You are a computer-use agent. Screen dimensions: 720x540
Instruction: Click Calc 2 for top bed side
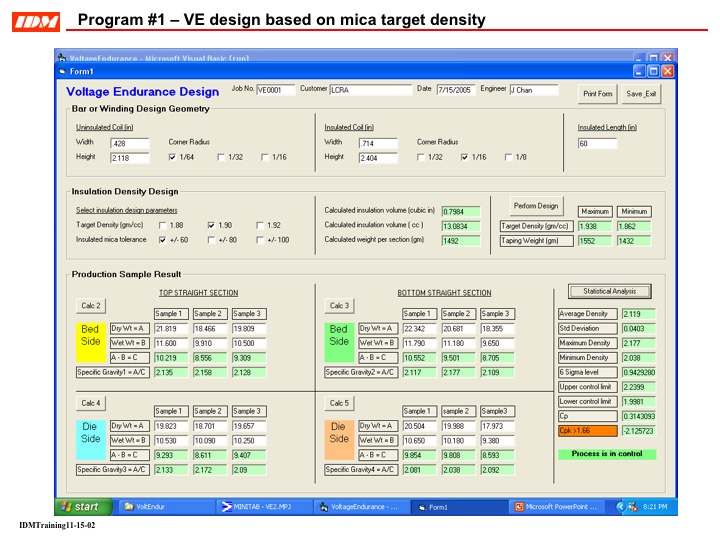(x=91, y=306)
